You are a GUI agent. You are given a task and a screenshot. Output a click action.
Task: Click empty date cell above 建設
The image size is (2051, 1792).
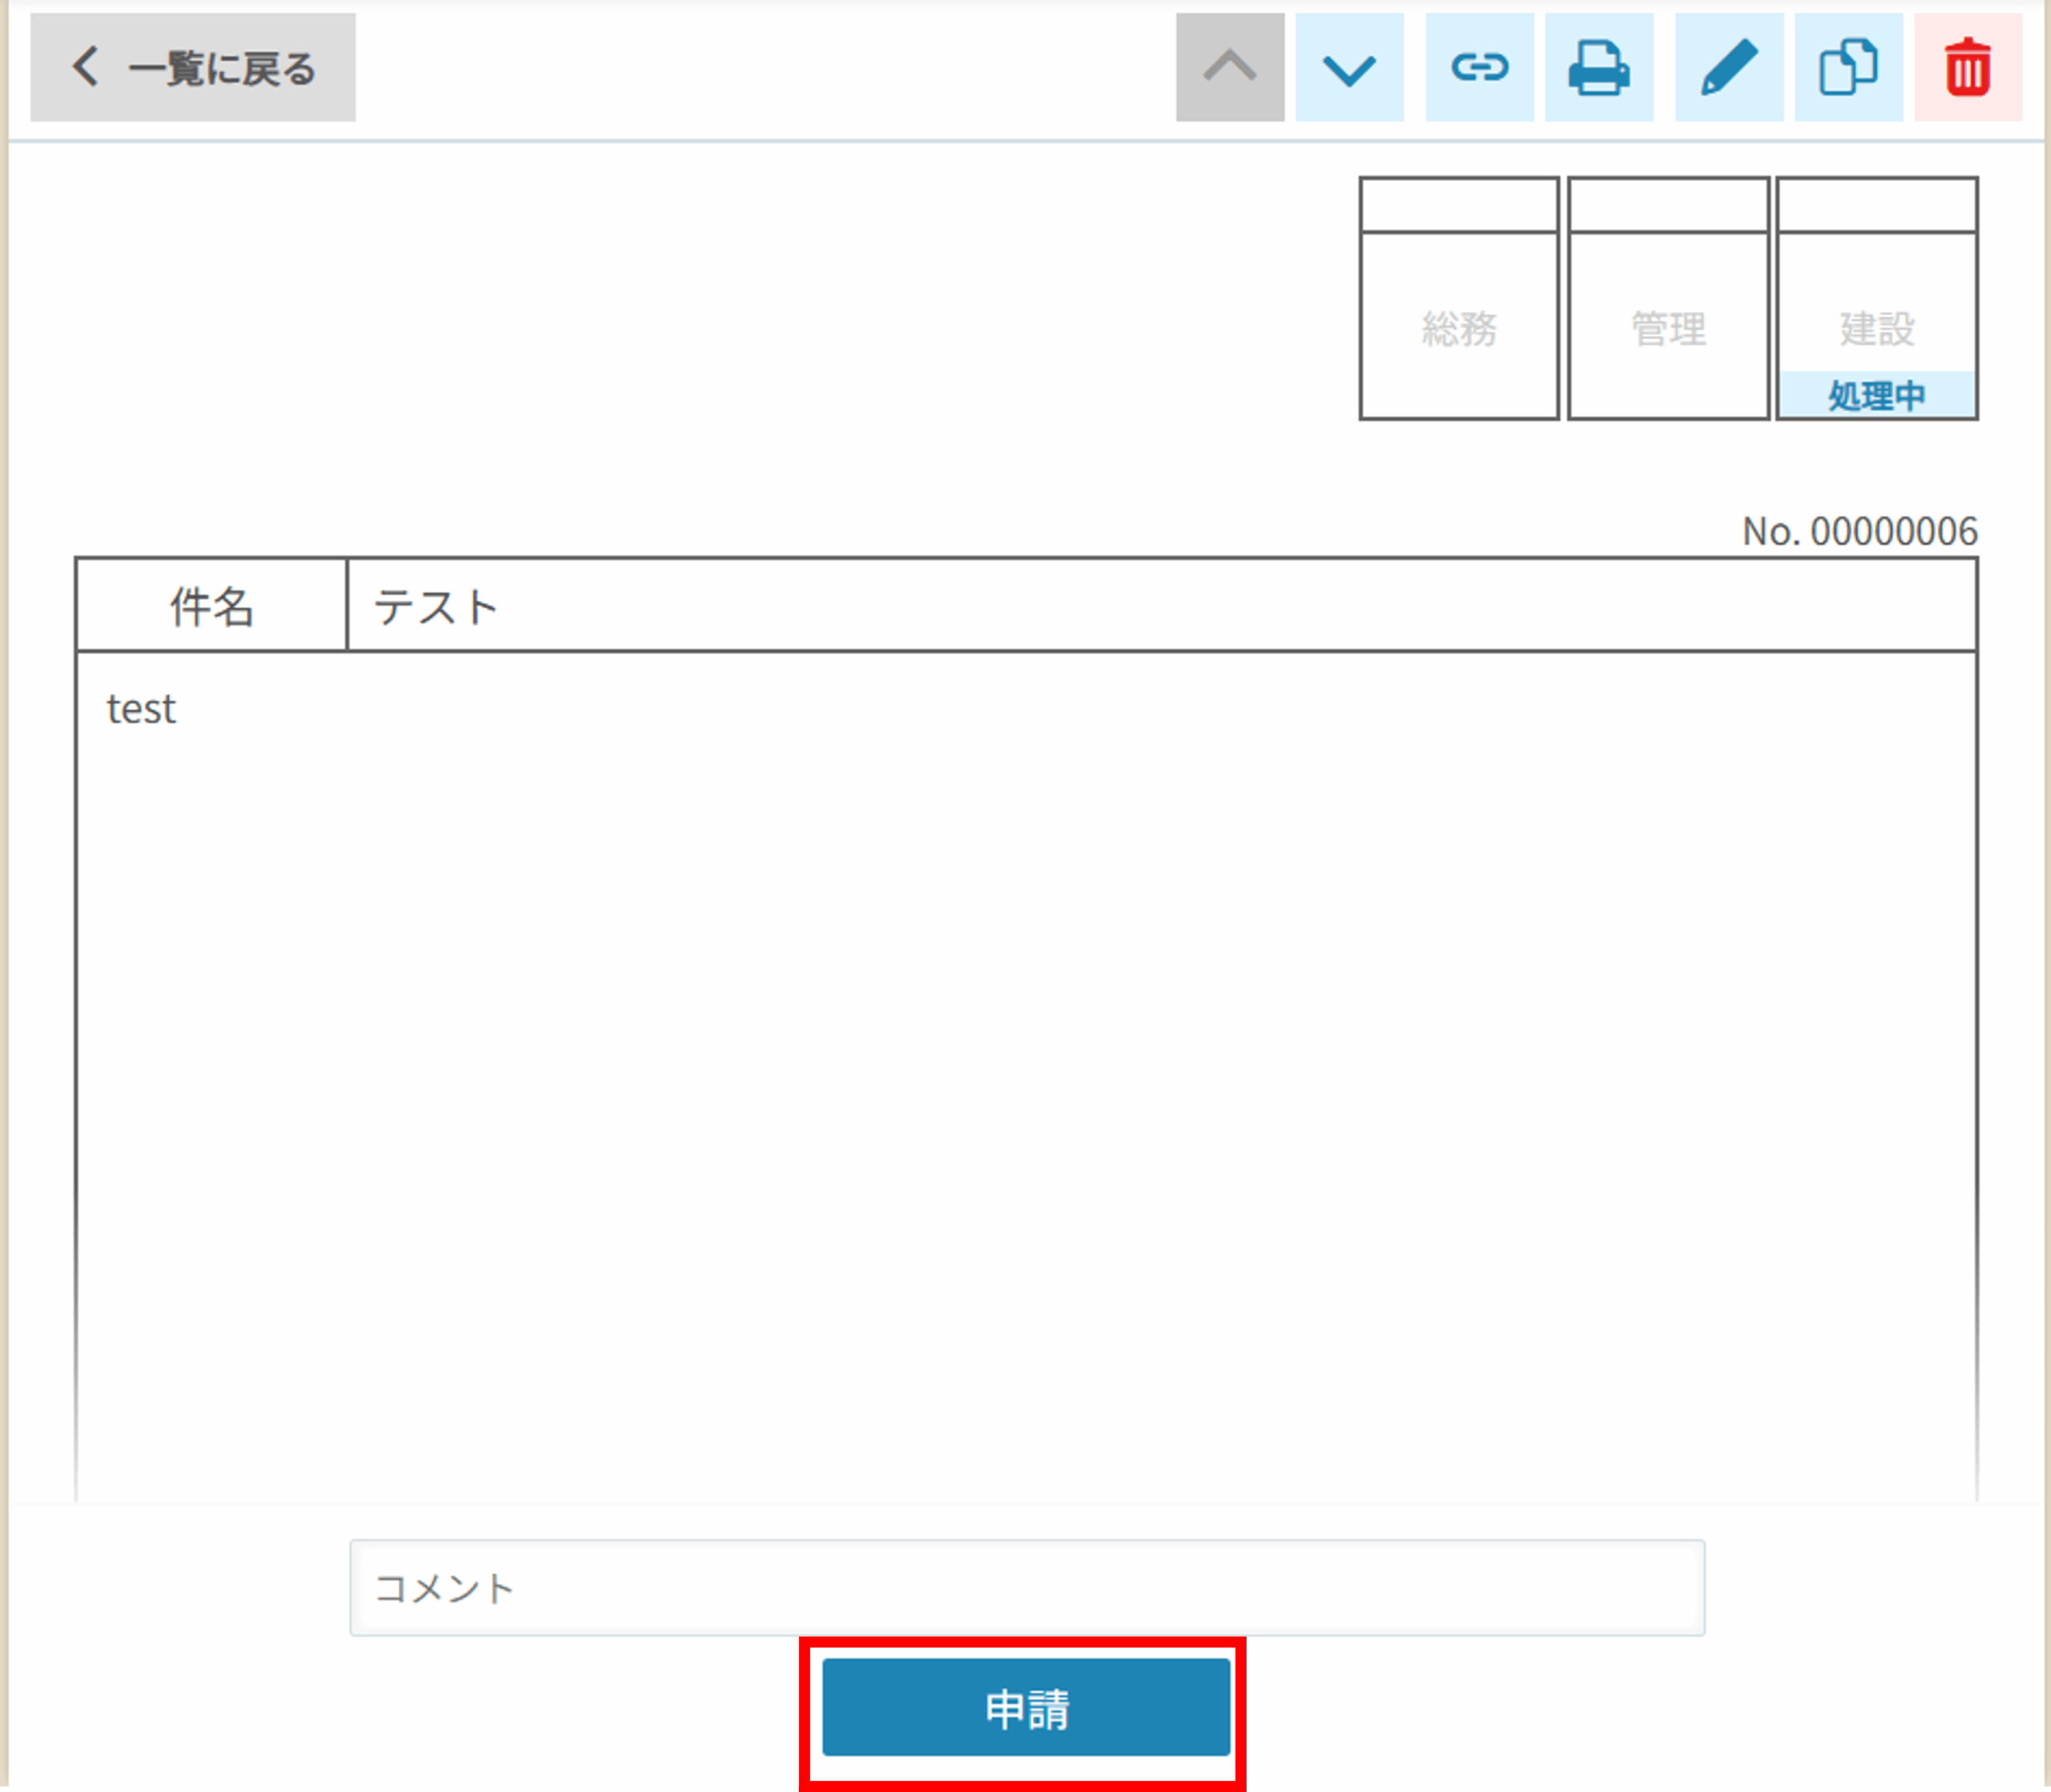click(x=1877, y=206)
